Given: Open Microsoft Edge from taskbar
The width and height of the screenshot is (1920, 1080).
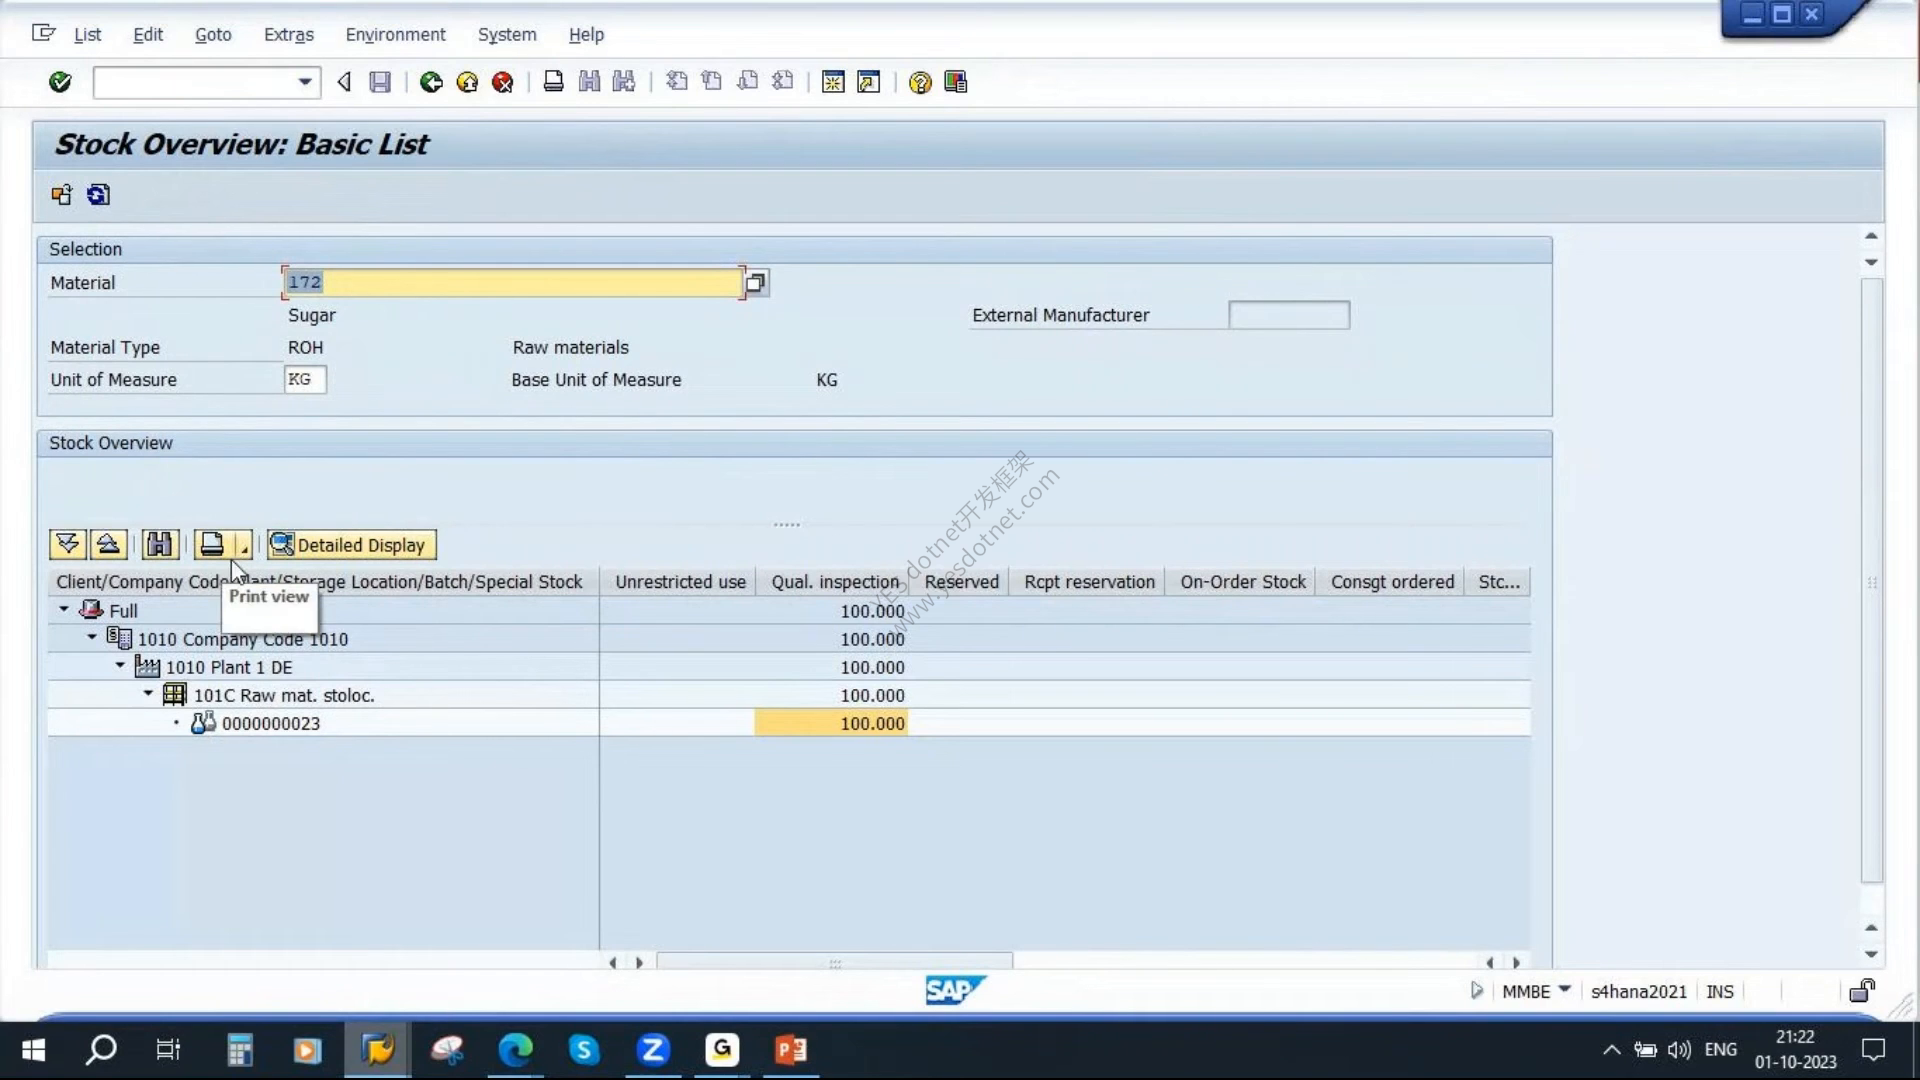Looking at the screenshot, I should (x=515, y=1049).
